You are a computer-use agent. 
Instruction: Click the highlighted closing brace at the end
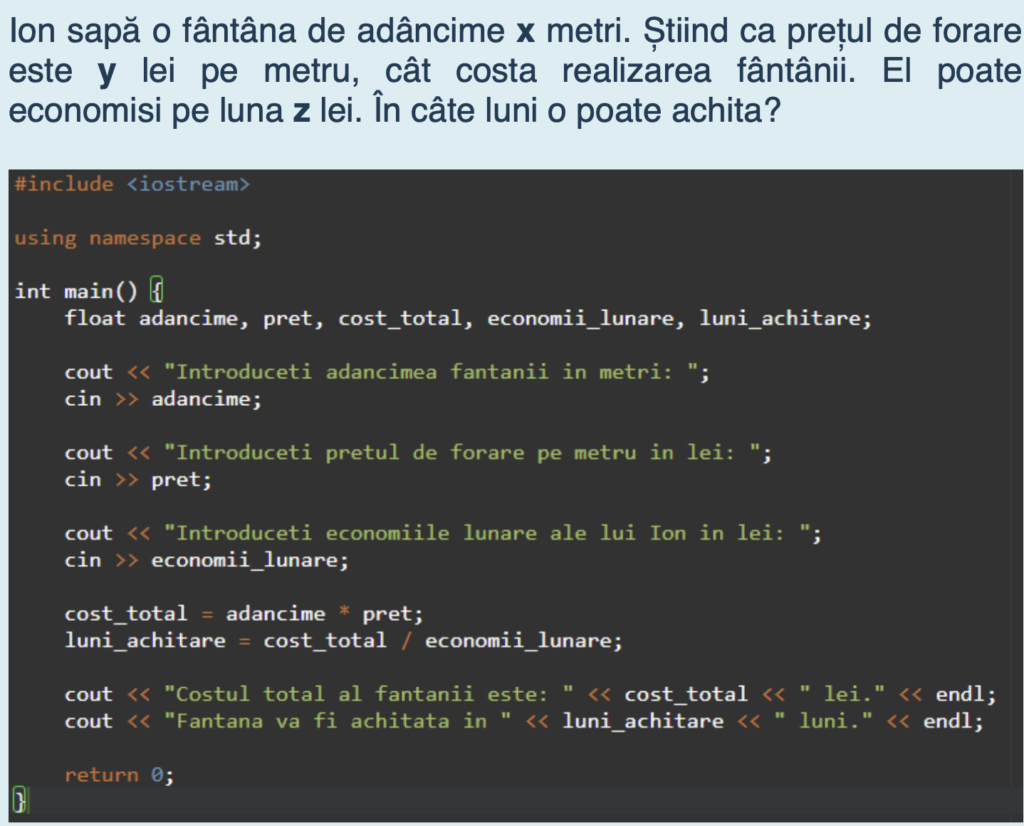(19, 800)
